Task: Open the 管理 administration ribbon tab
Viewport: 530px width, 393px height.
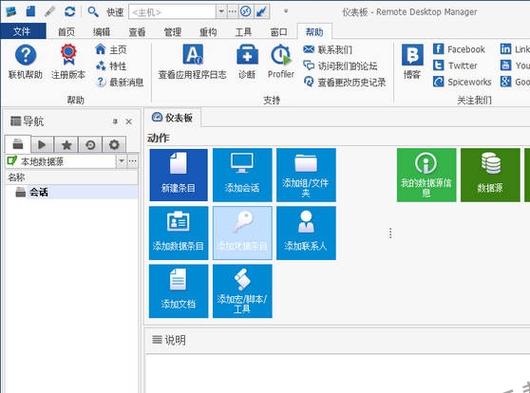Action: coord(173,32)
